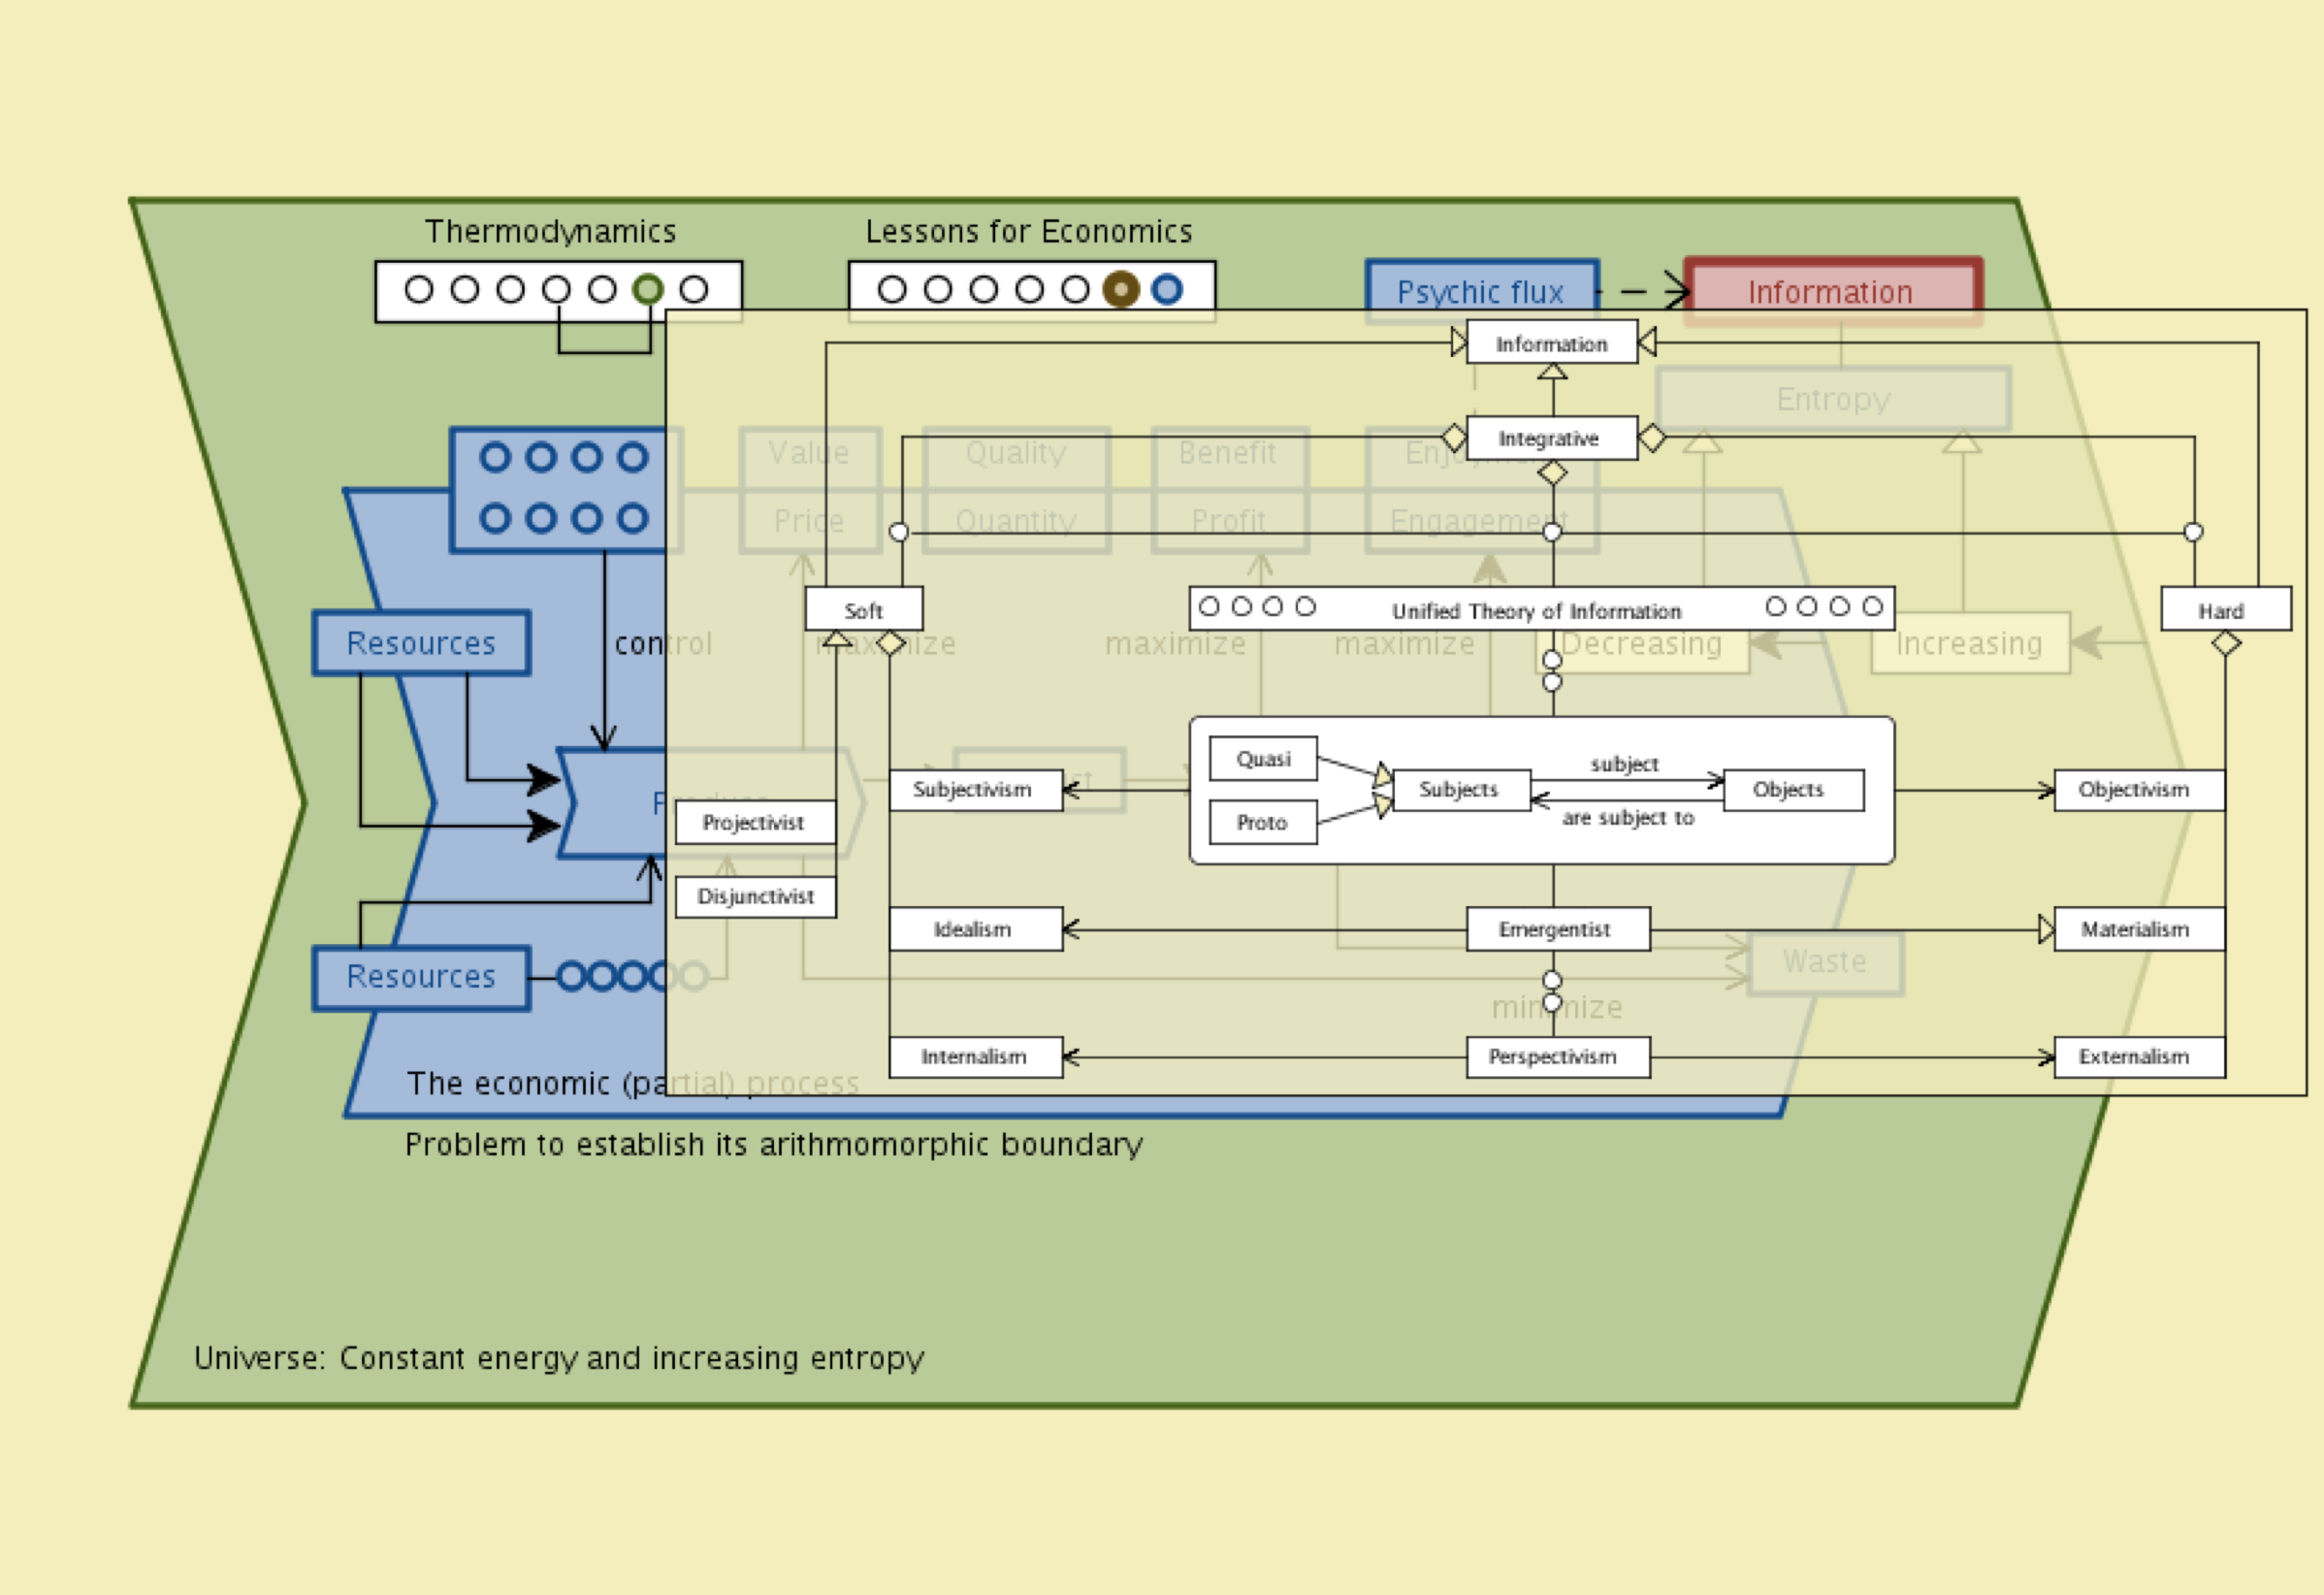Select the Subjects box

click(1460, 790)
